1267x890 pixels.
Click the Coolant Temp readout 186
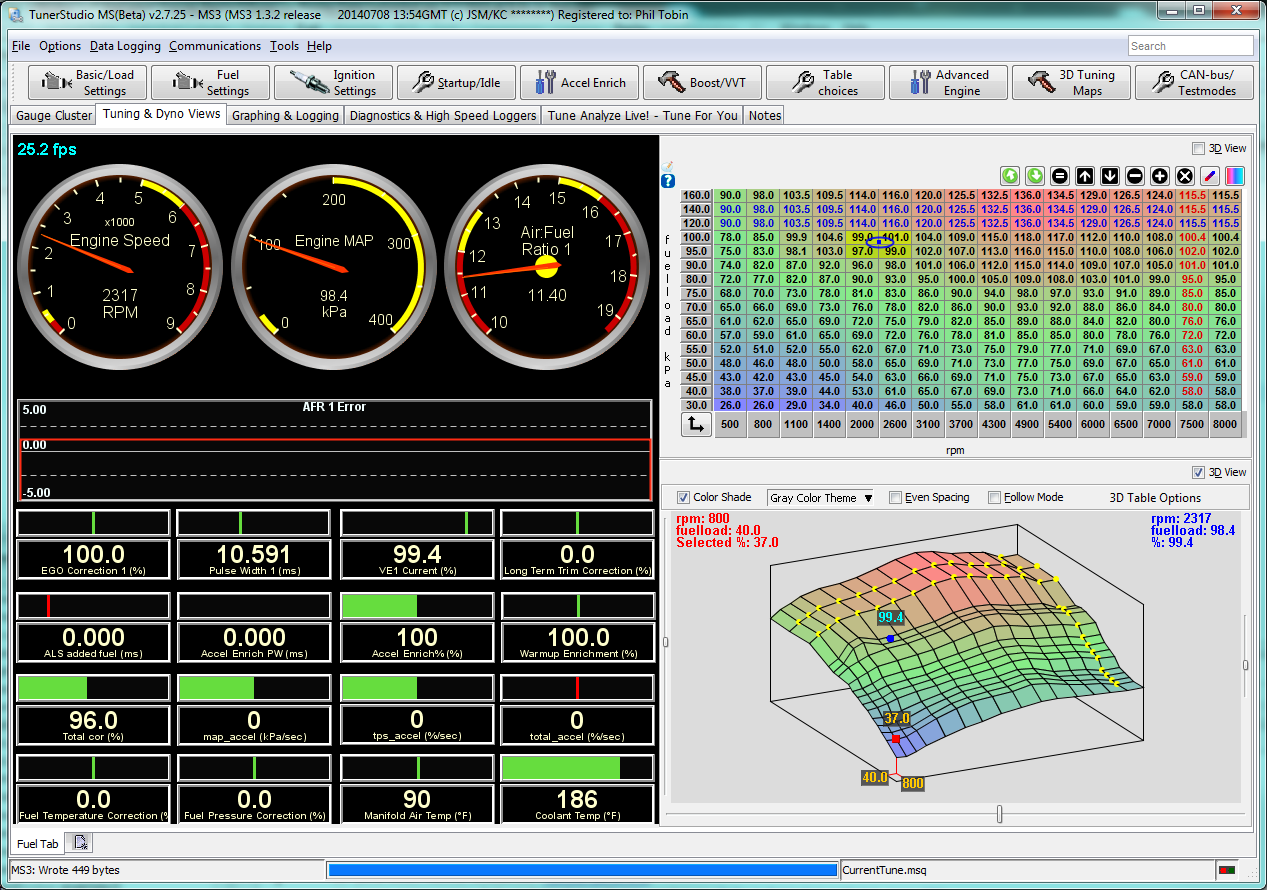(x=577, y=804)
